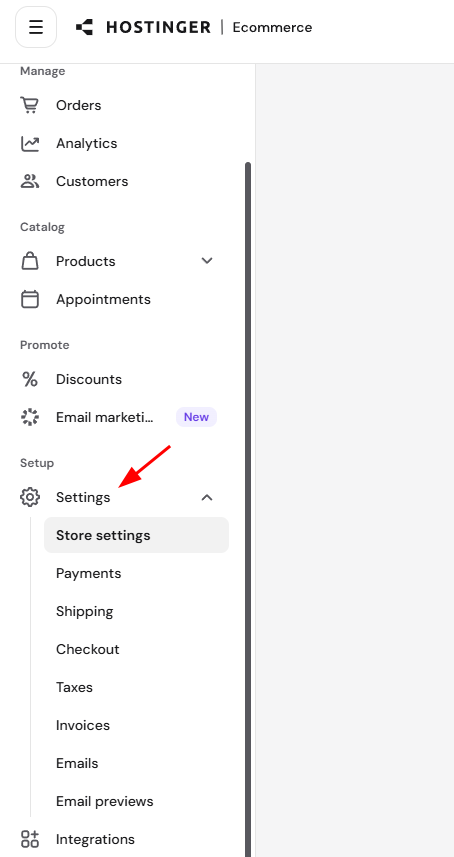Open Orders via the cart icon
454x857 pixels.
click(30, 105)
